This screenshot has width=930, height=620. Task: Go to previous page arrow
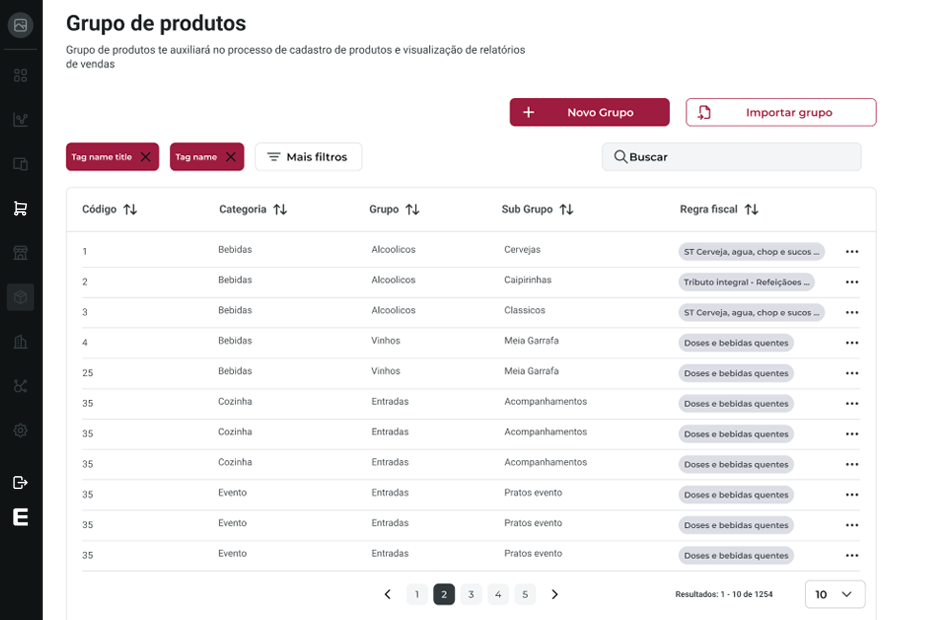tap(387, 594)
